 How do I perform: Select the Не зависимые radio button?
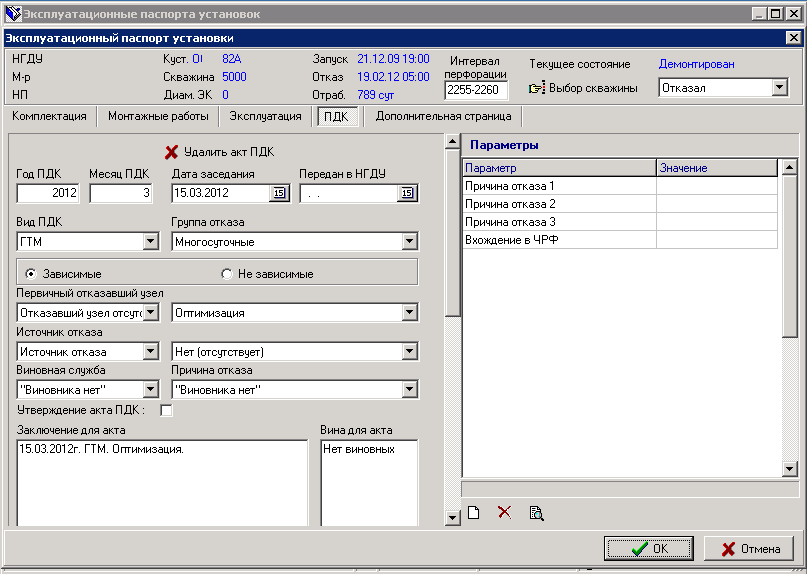[226, 274]
